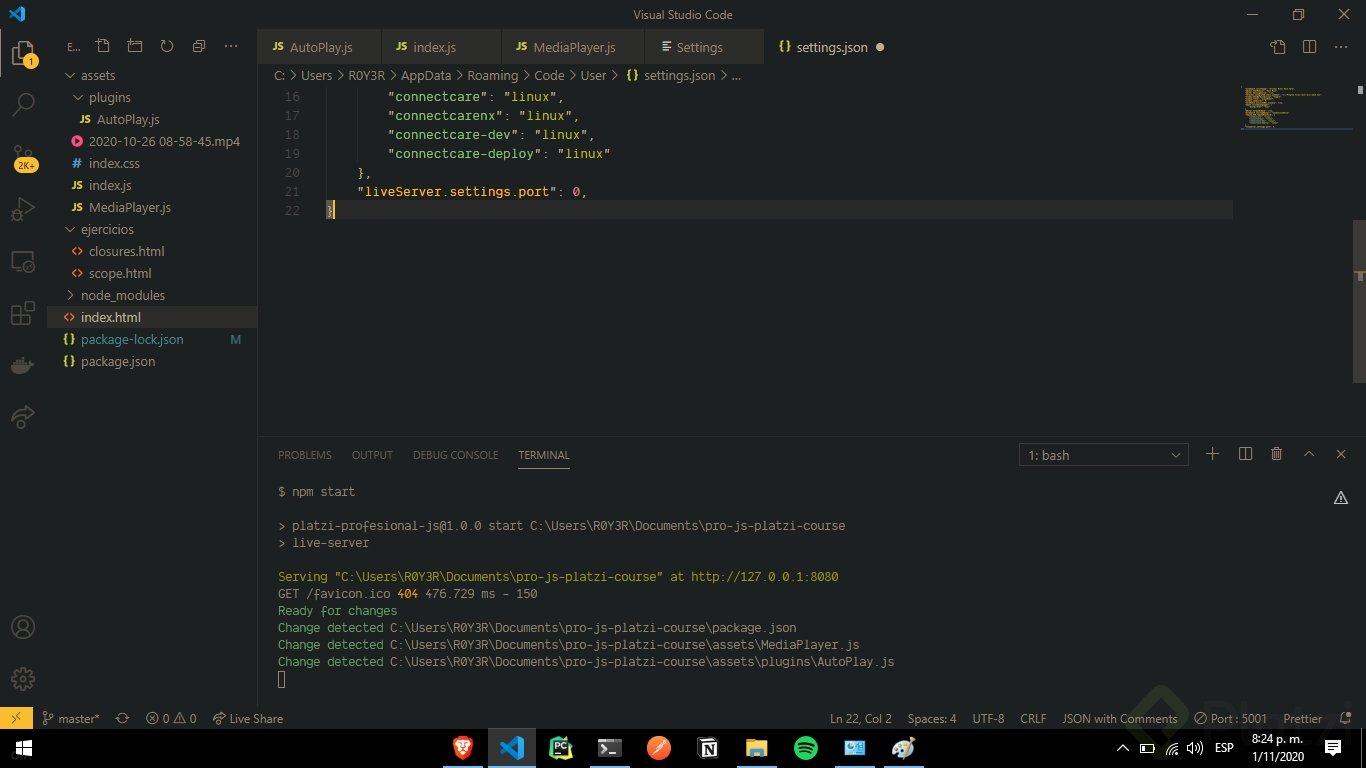
Task: Open notifications bell in status bar
Action: [x=1346, y=718]
